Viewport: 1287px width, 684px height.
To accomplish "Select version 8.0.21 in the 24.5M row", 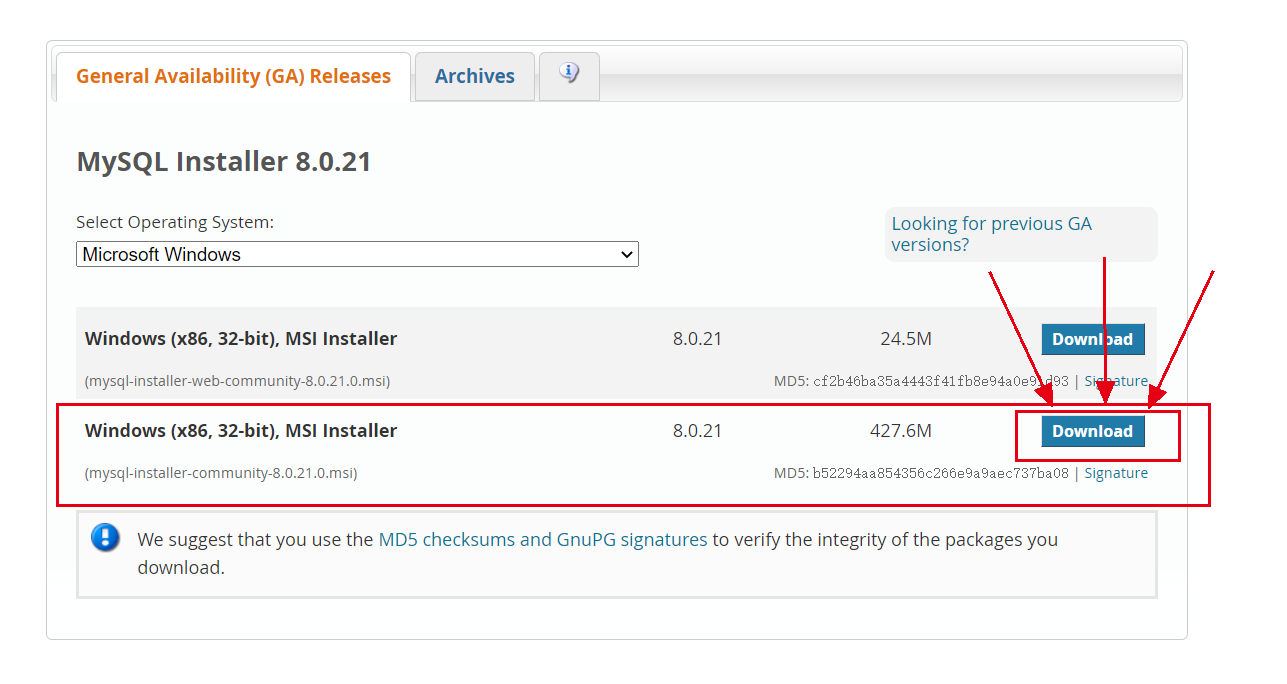I will 697,339.
